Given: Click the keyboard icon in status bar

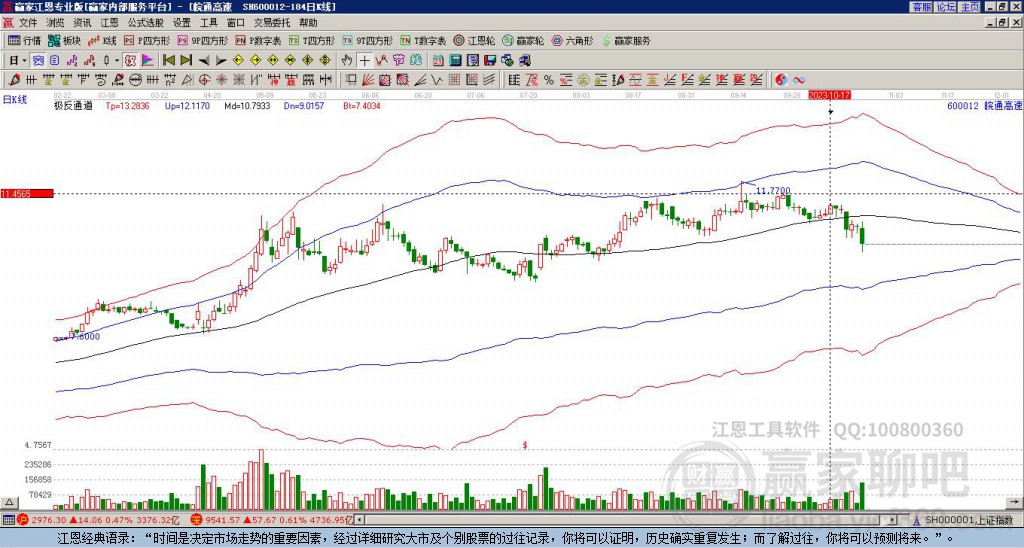Looking at the screenshot, I should (x=8, y=521).
